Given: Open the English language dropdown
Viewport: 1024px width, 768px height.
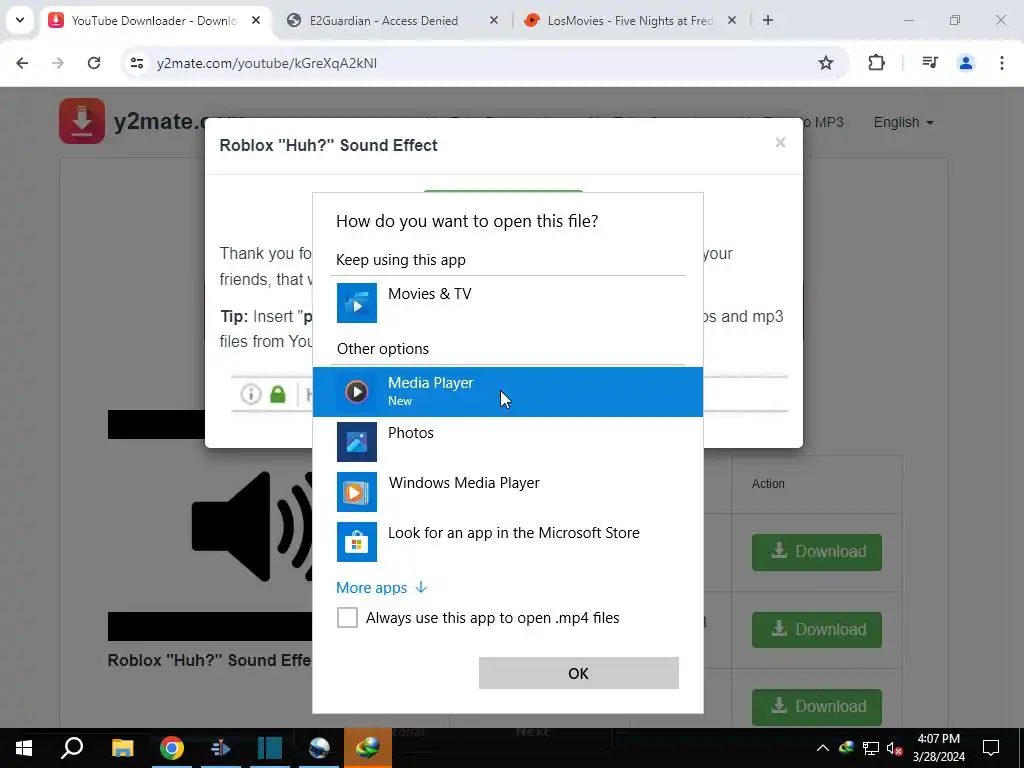Looking at the screenshot, I should click(903, 122).
